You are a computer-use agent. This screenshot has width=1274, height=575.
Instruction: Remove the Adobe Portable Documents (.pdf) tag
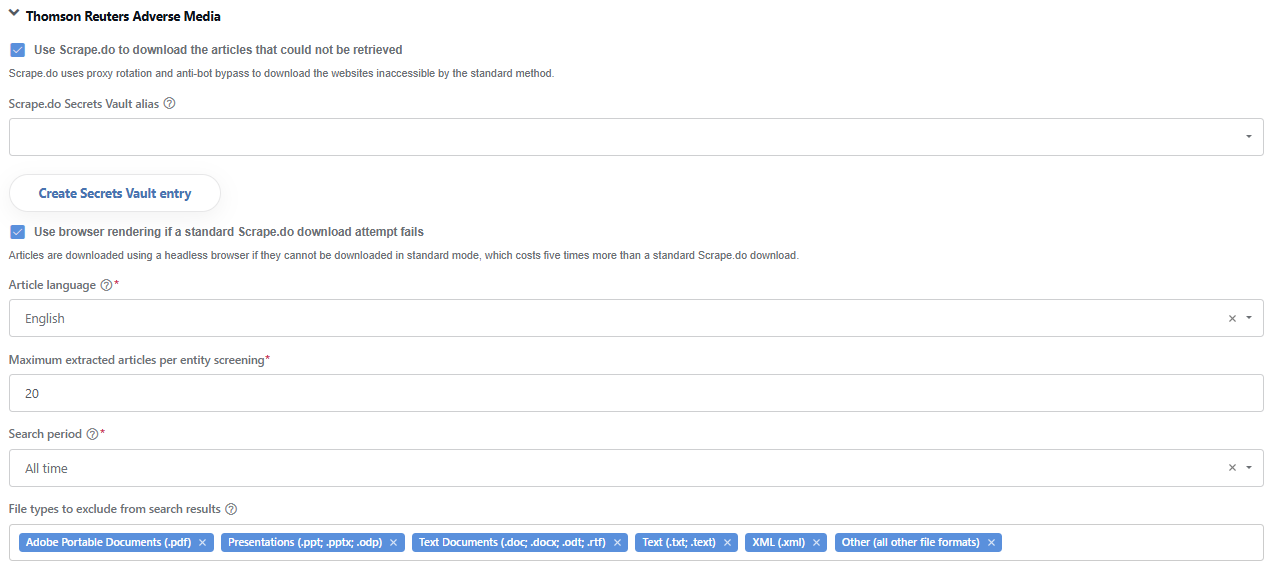point(203,543)
